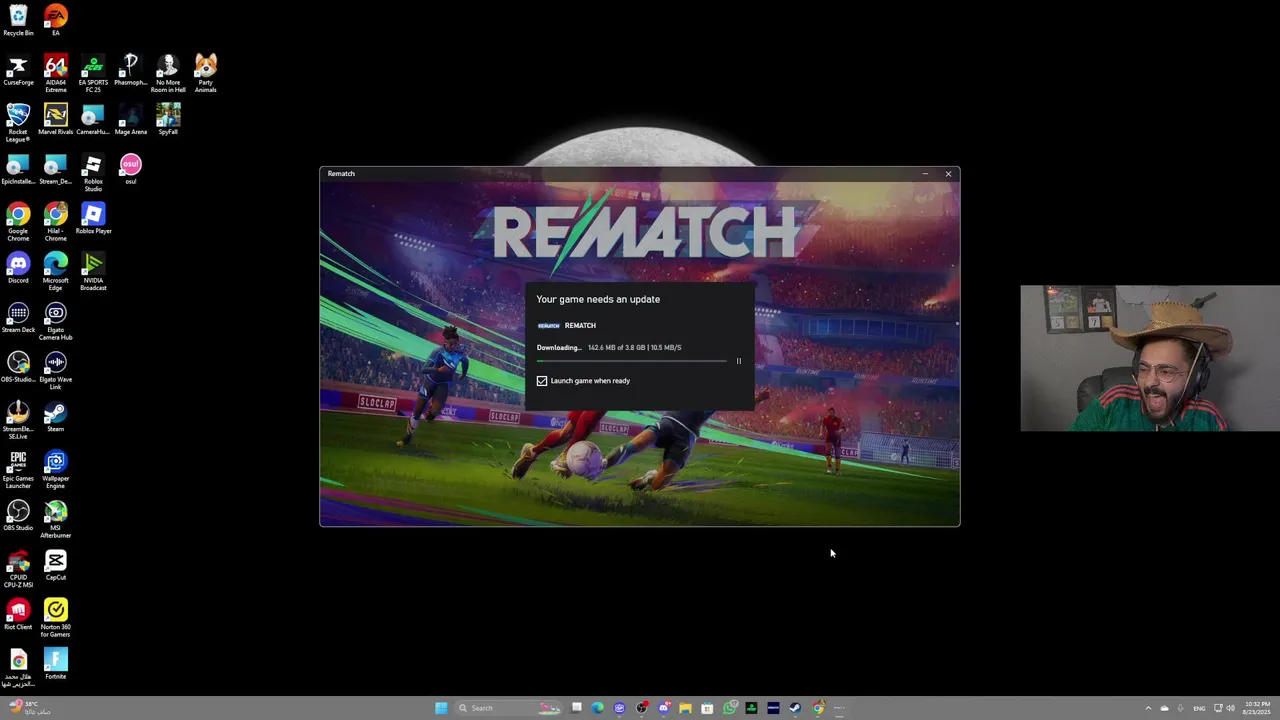Image resolution: width=1280 pixels, height=720 pixels.
Task: Select the Wallpaper Engine desktop icon
Action: [x=56, y=469]
